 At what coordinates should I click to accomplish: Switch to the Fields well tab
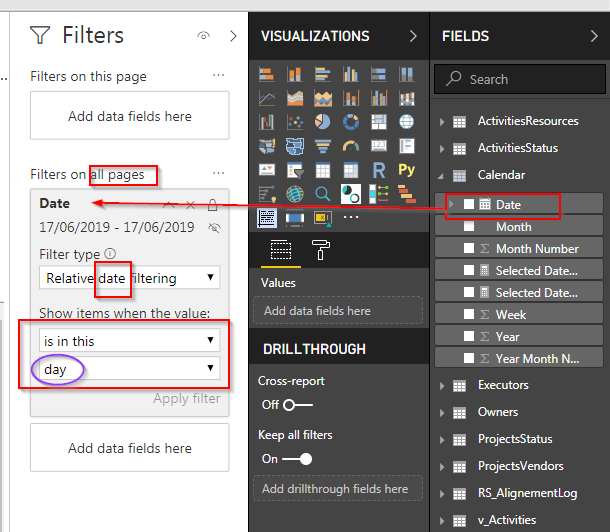point(281,250)
